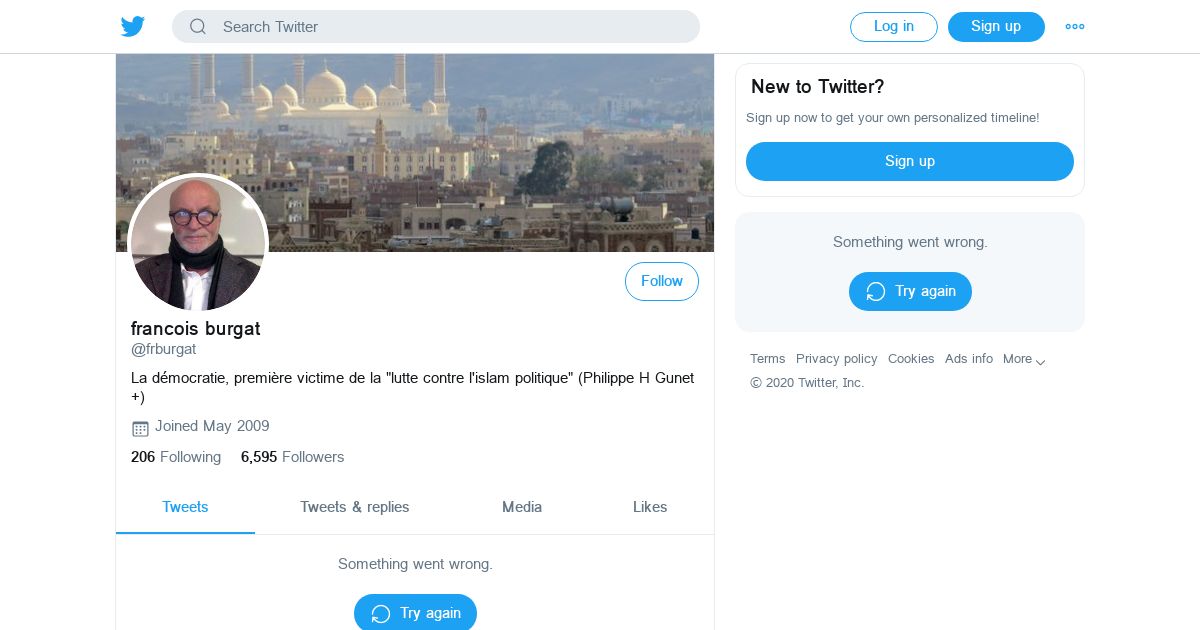Click Try again in the sidebar panel
This screenshot has width=1200, height=630.
pos(910,292)
